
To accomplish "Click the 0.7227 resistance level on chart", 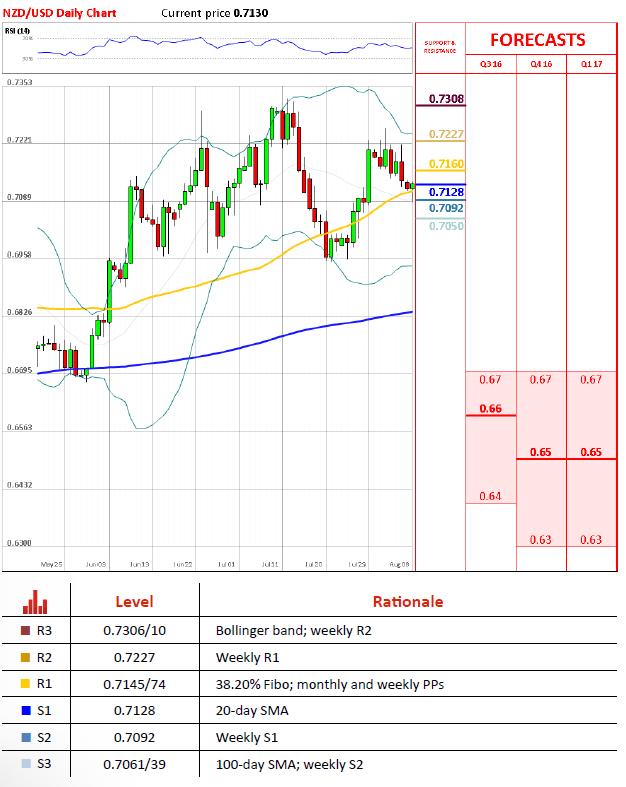I will pyautogui.click(x=446, y=134).
